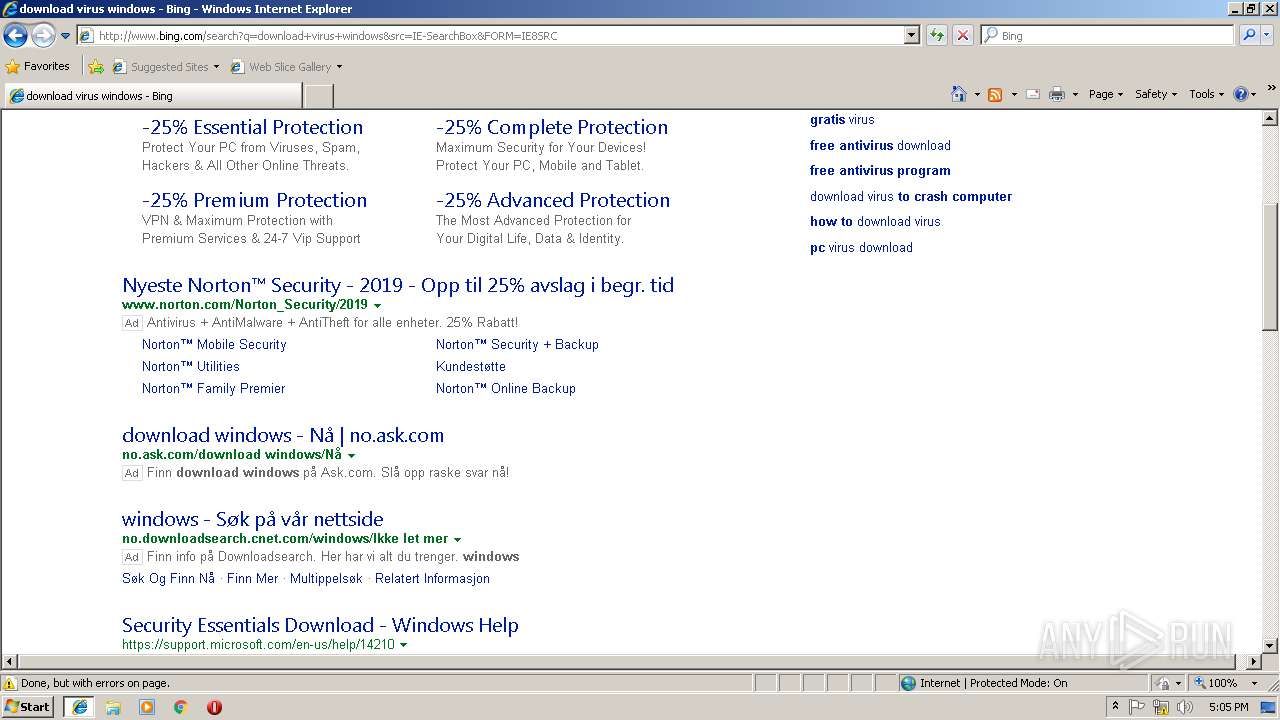Open '-25% Advanced Protection' link
The height and width of the screenshot is (720, 1280).
click(x=553, y=200)
